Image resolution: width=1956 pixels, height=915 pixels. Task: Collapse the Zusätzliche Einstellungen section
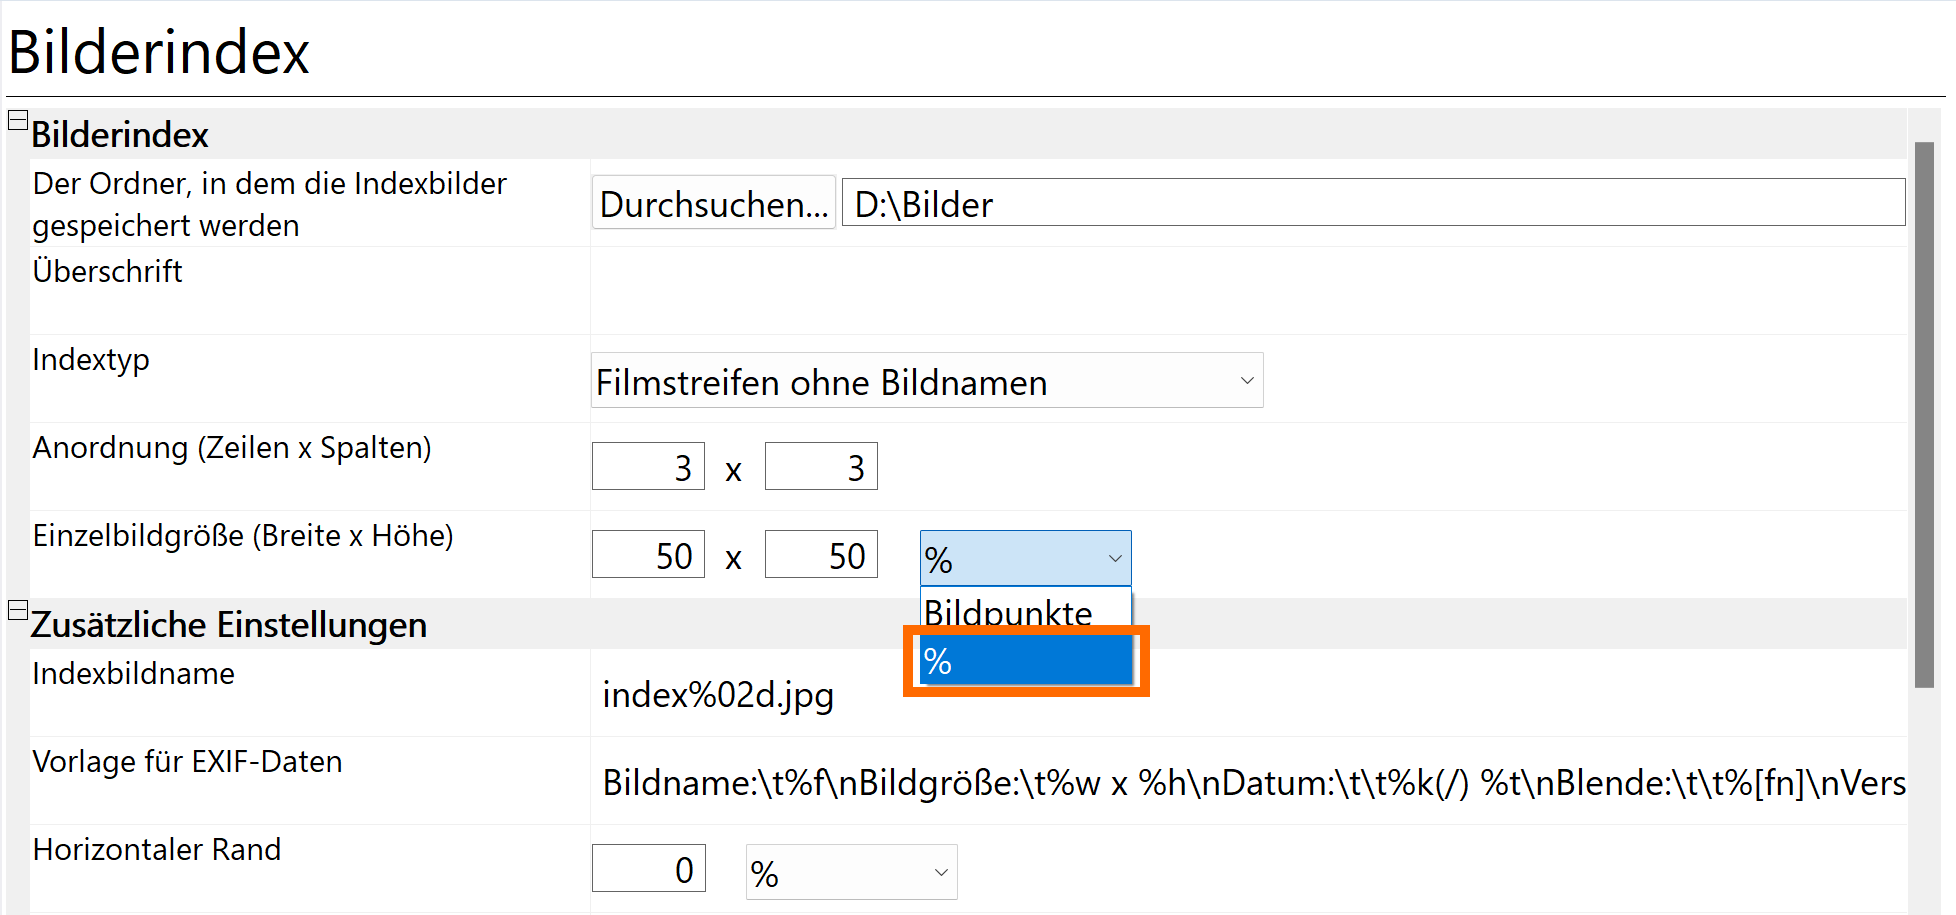click(x=18, y=610)
